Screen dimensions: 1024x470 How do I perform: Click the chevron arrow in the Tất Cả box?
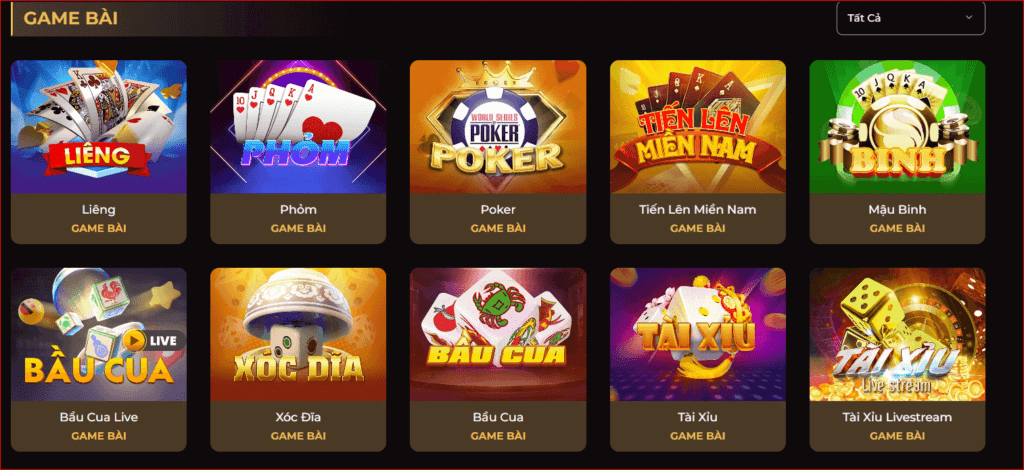tap(968, 18)
